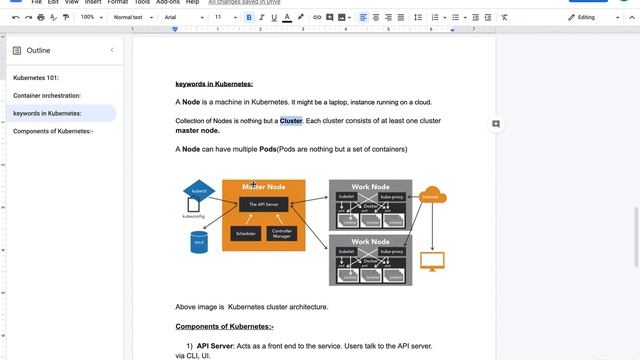The image size is (640, 360).
Task: Open the Insert menu
Action: tap(93, 2)
